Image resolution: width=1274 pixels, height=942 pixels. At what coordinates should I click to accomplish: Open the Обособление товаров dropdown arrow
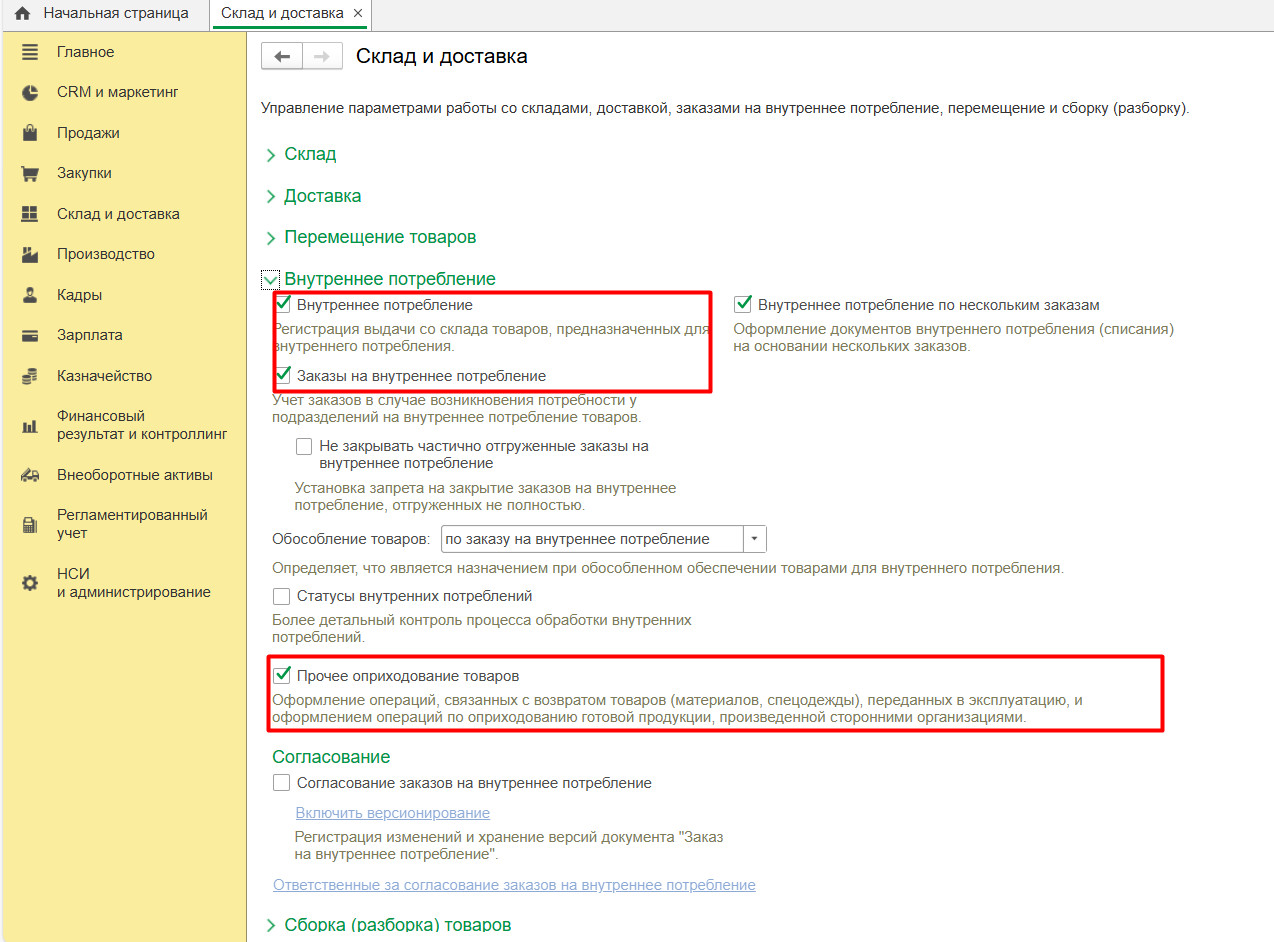754,539
